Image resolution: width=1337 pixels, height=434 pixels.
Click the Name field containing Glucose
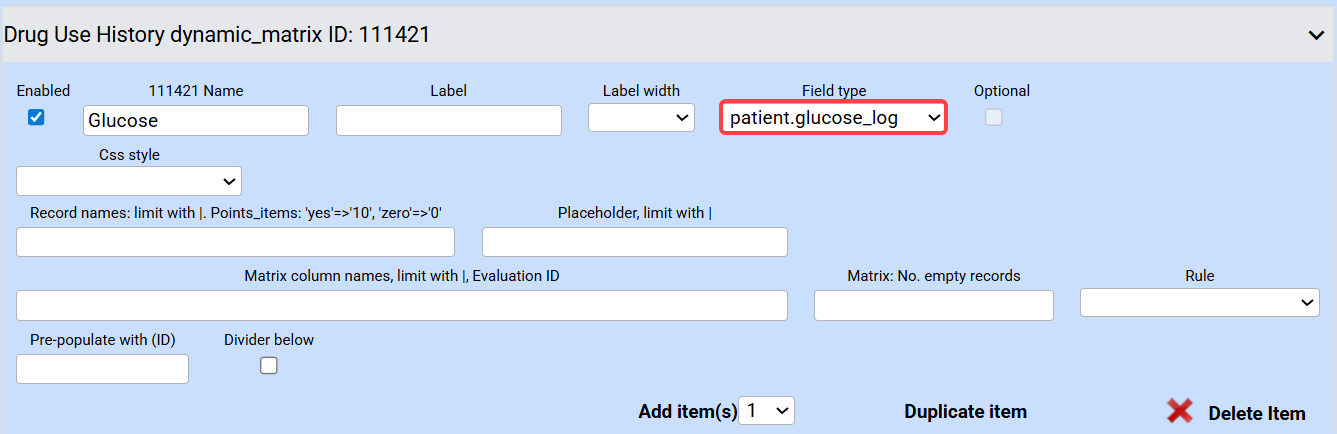pos(196,120)
